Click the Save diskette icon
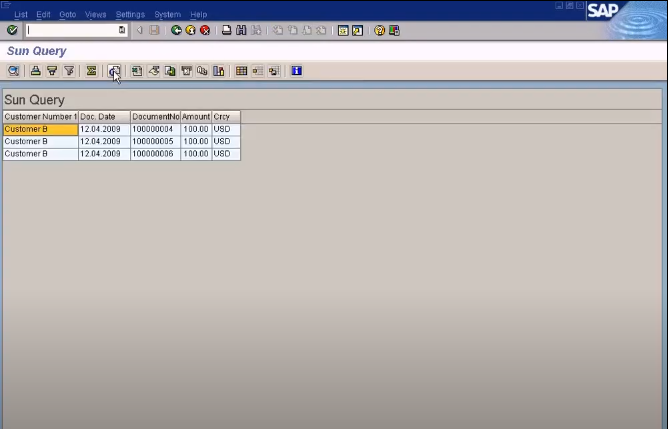This screenshot has width=668, height=429. pyautogui.click(x=154, y=30)
